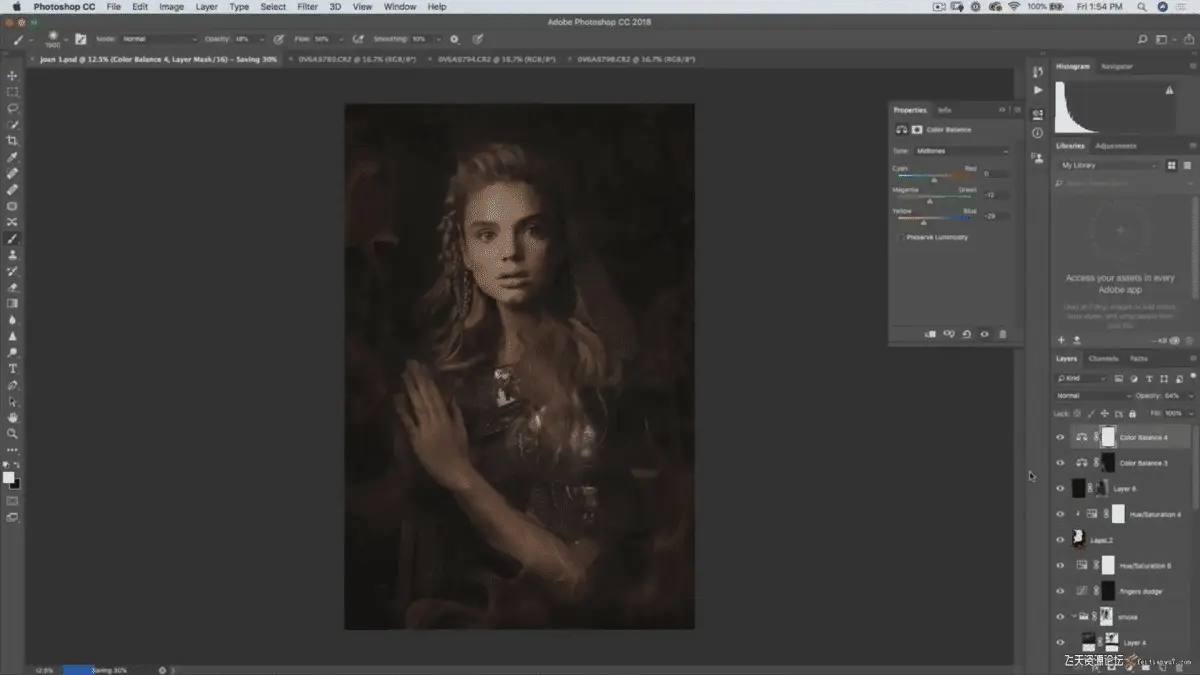Select the Move tool
Screen dimensions: 1200x675
[12, 76]
